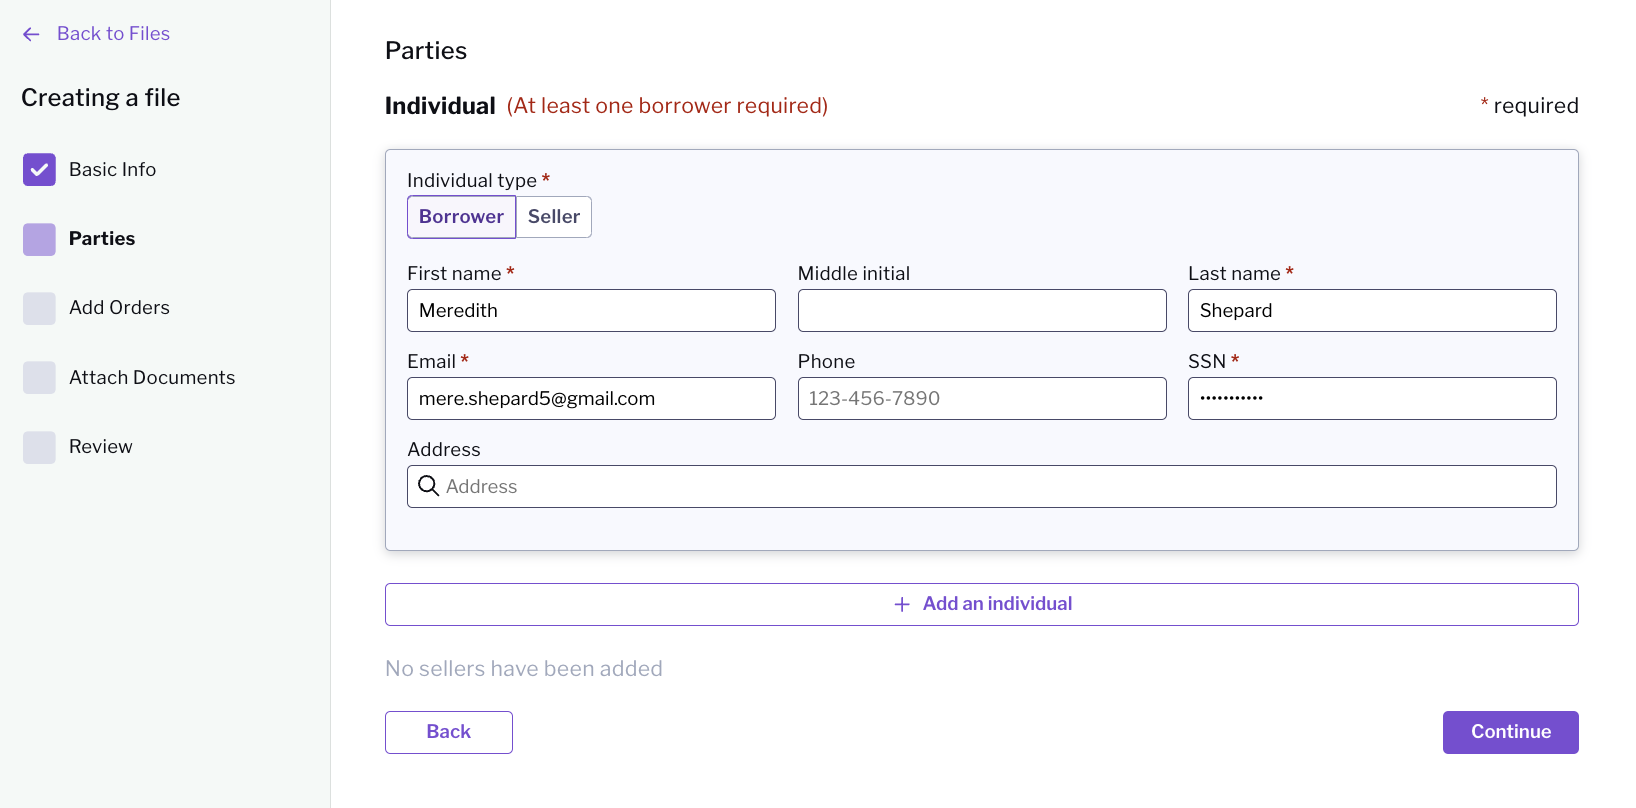The image size is (1636, 808).
Task: Click the '* required' legend text
Action: pos(1529,106)
